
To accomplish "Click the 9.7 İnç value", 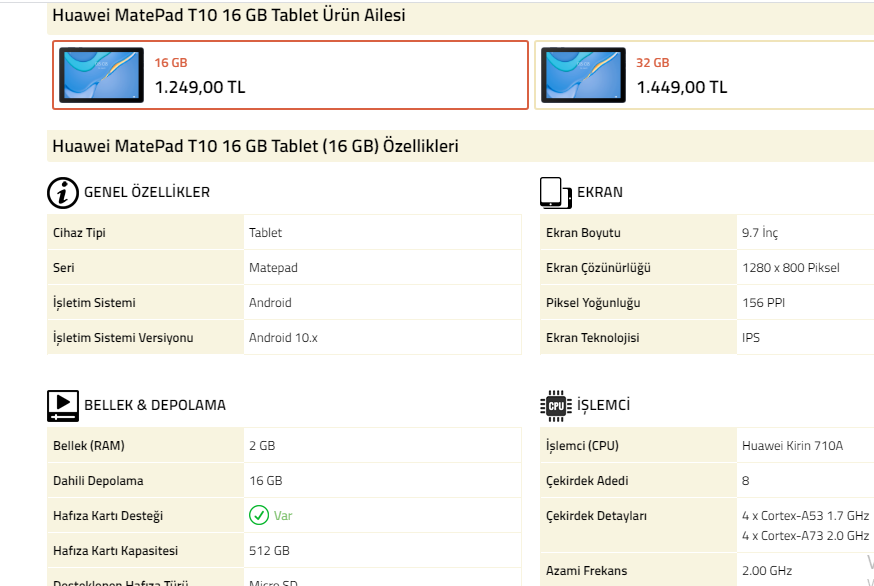I will (x=760, y=233).
